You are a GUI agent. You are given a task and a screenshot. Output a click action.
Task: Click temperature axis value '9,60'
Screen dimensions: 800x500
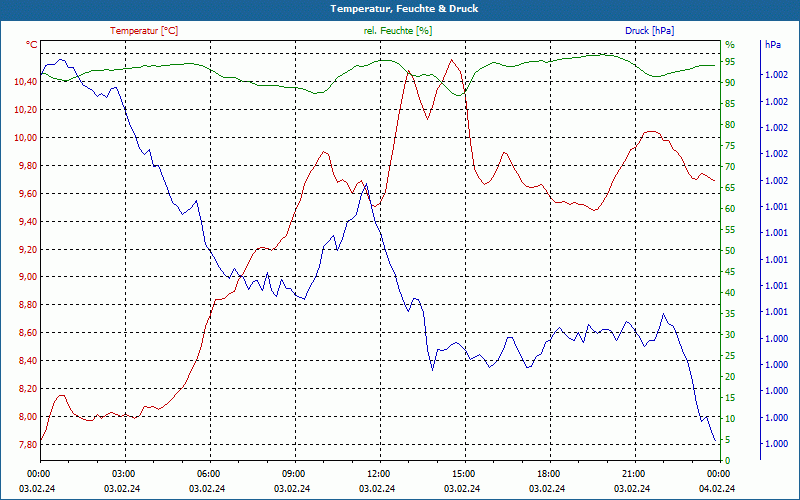point(28,194)
